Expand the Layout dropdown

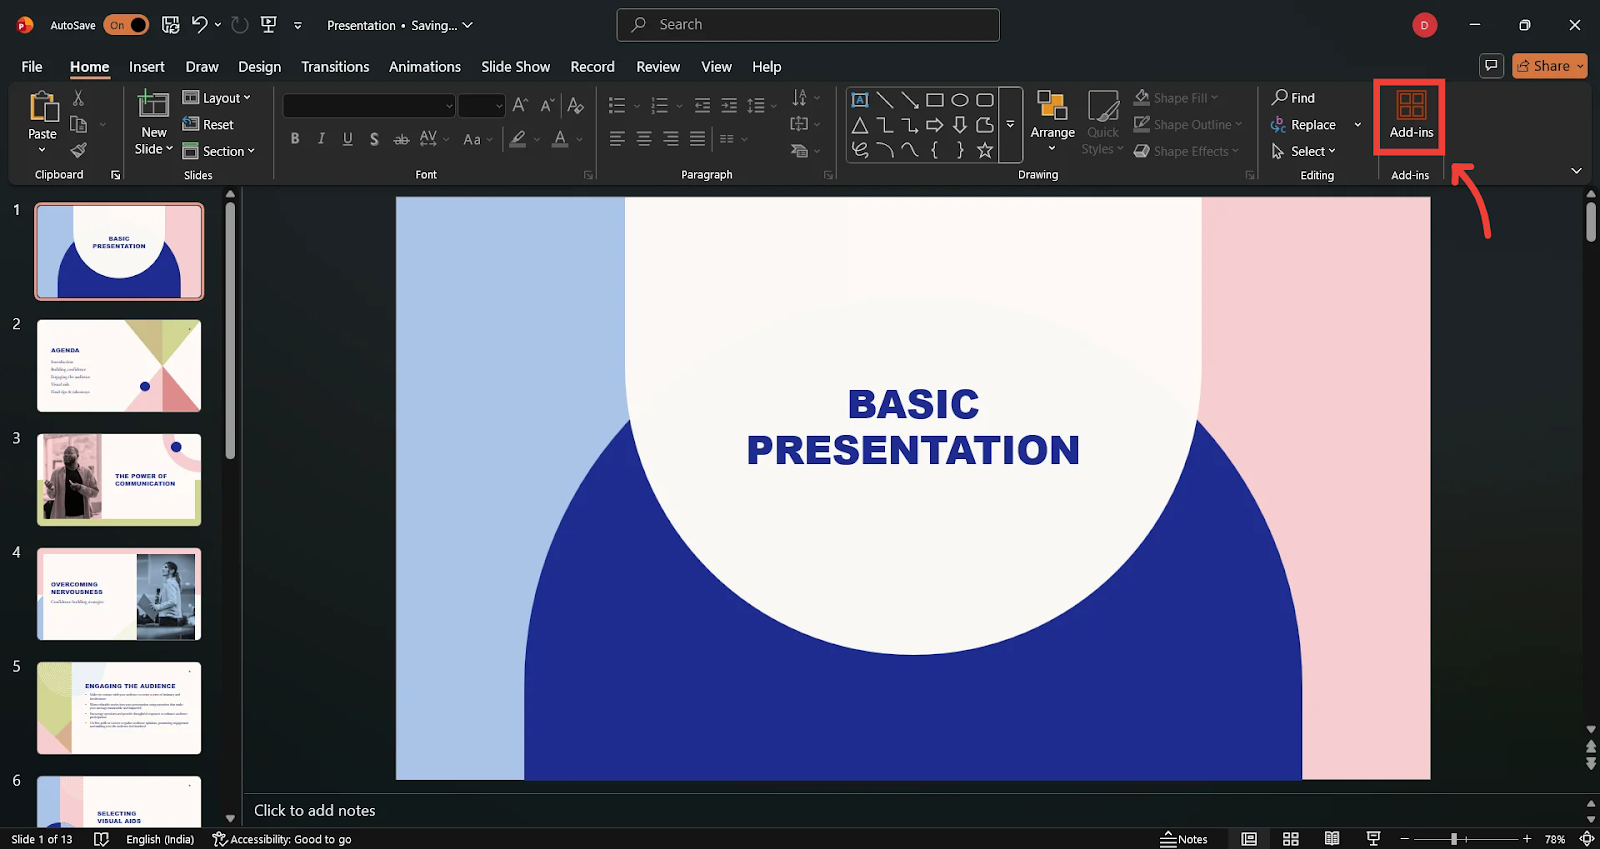[217, 98]
